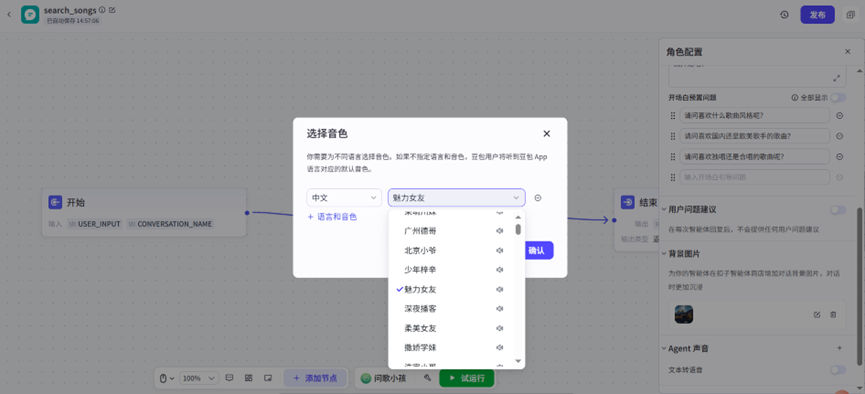Click + 语言和音色 to add language
The width and height of the screenshot is (865, 394).
(x=332, y=217)
